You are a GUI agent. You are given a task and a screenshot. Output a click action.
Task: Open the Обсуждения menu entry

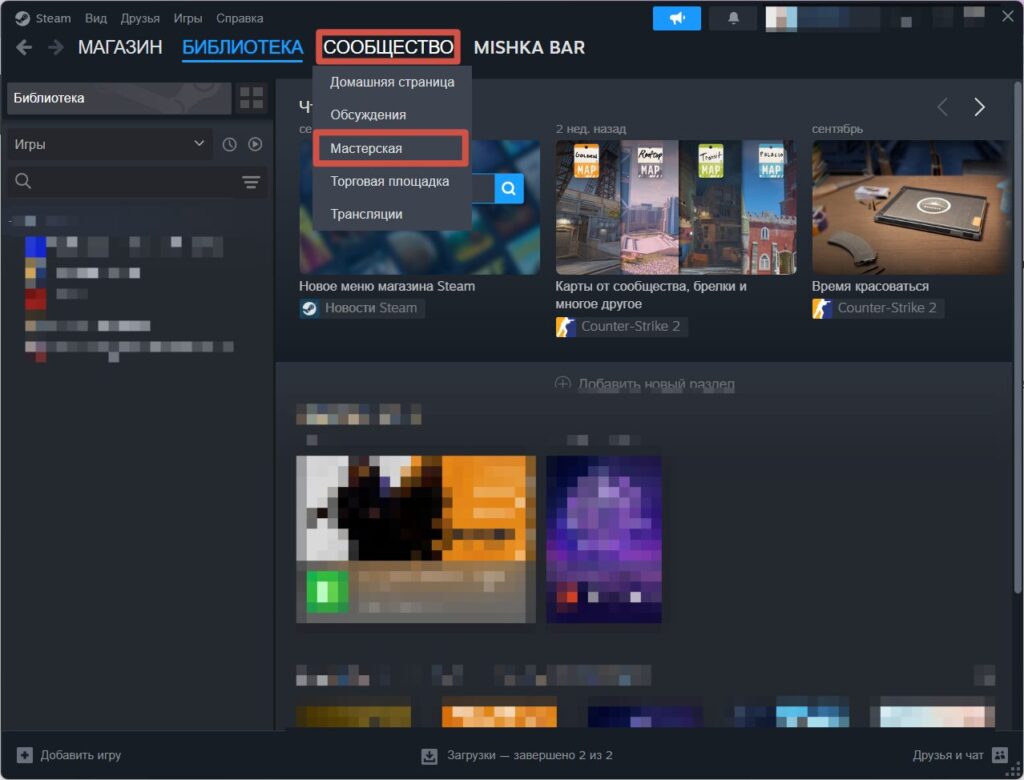click(x=368, y=115)
